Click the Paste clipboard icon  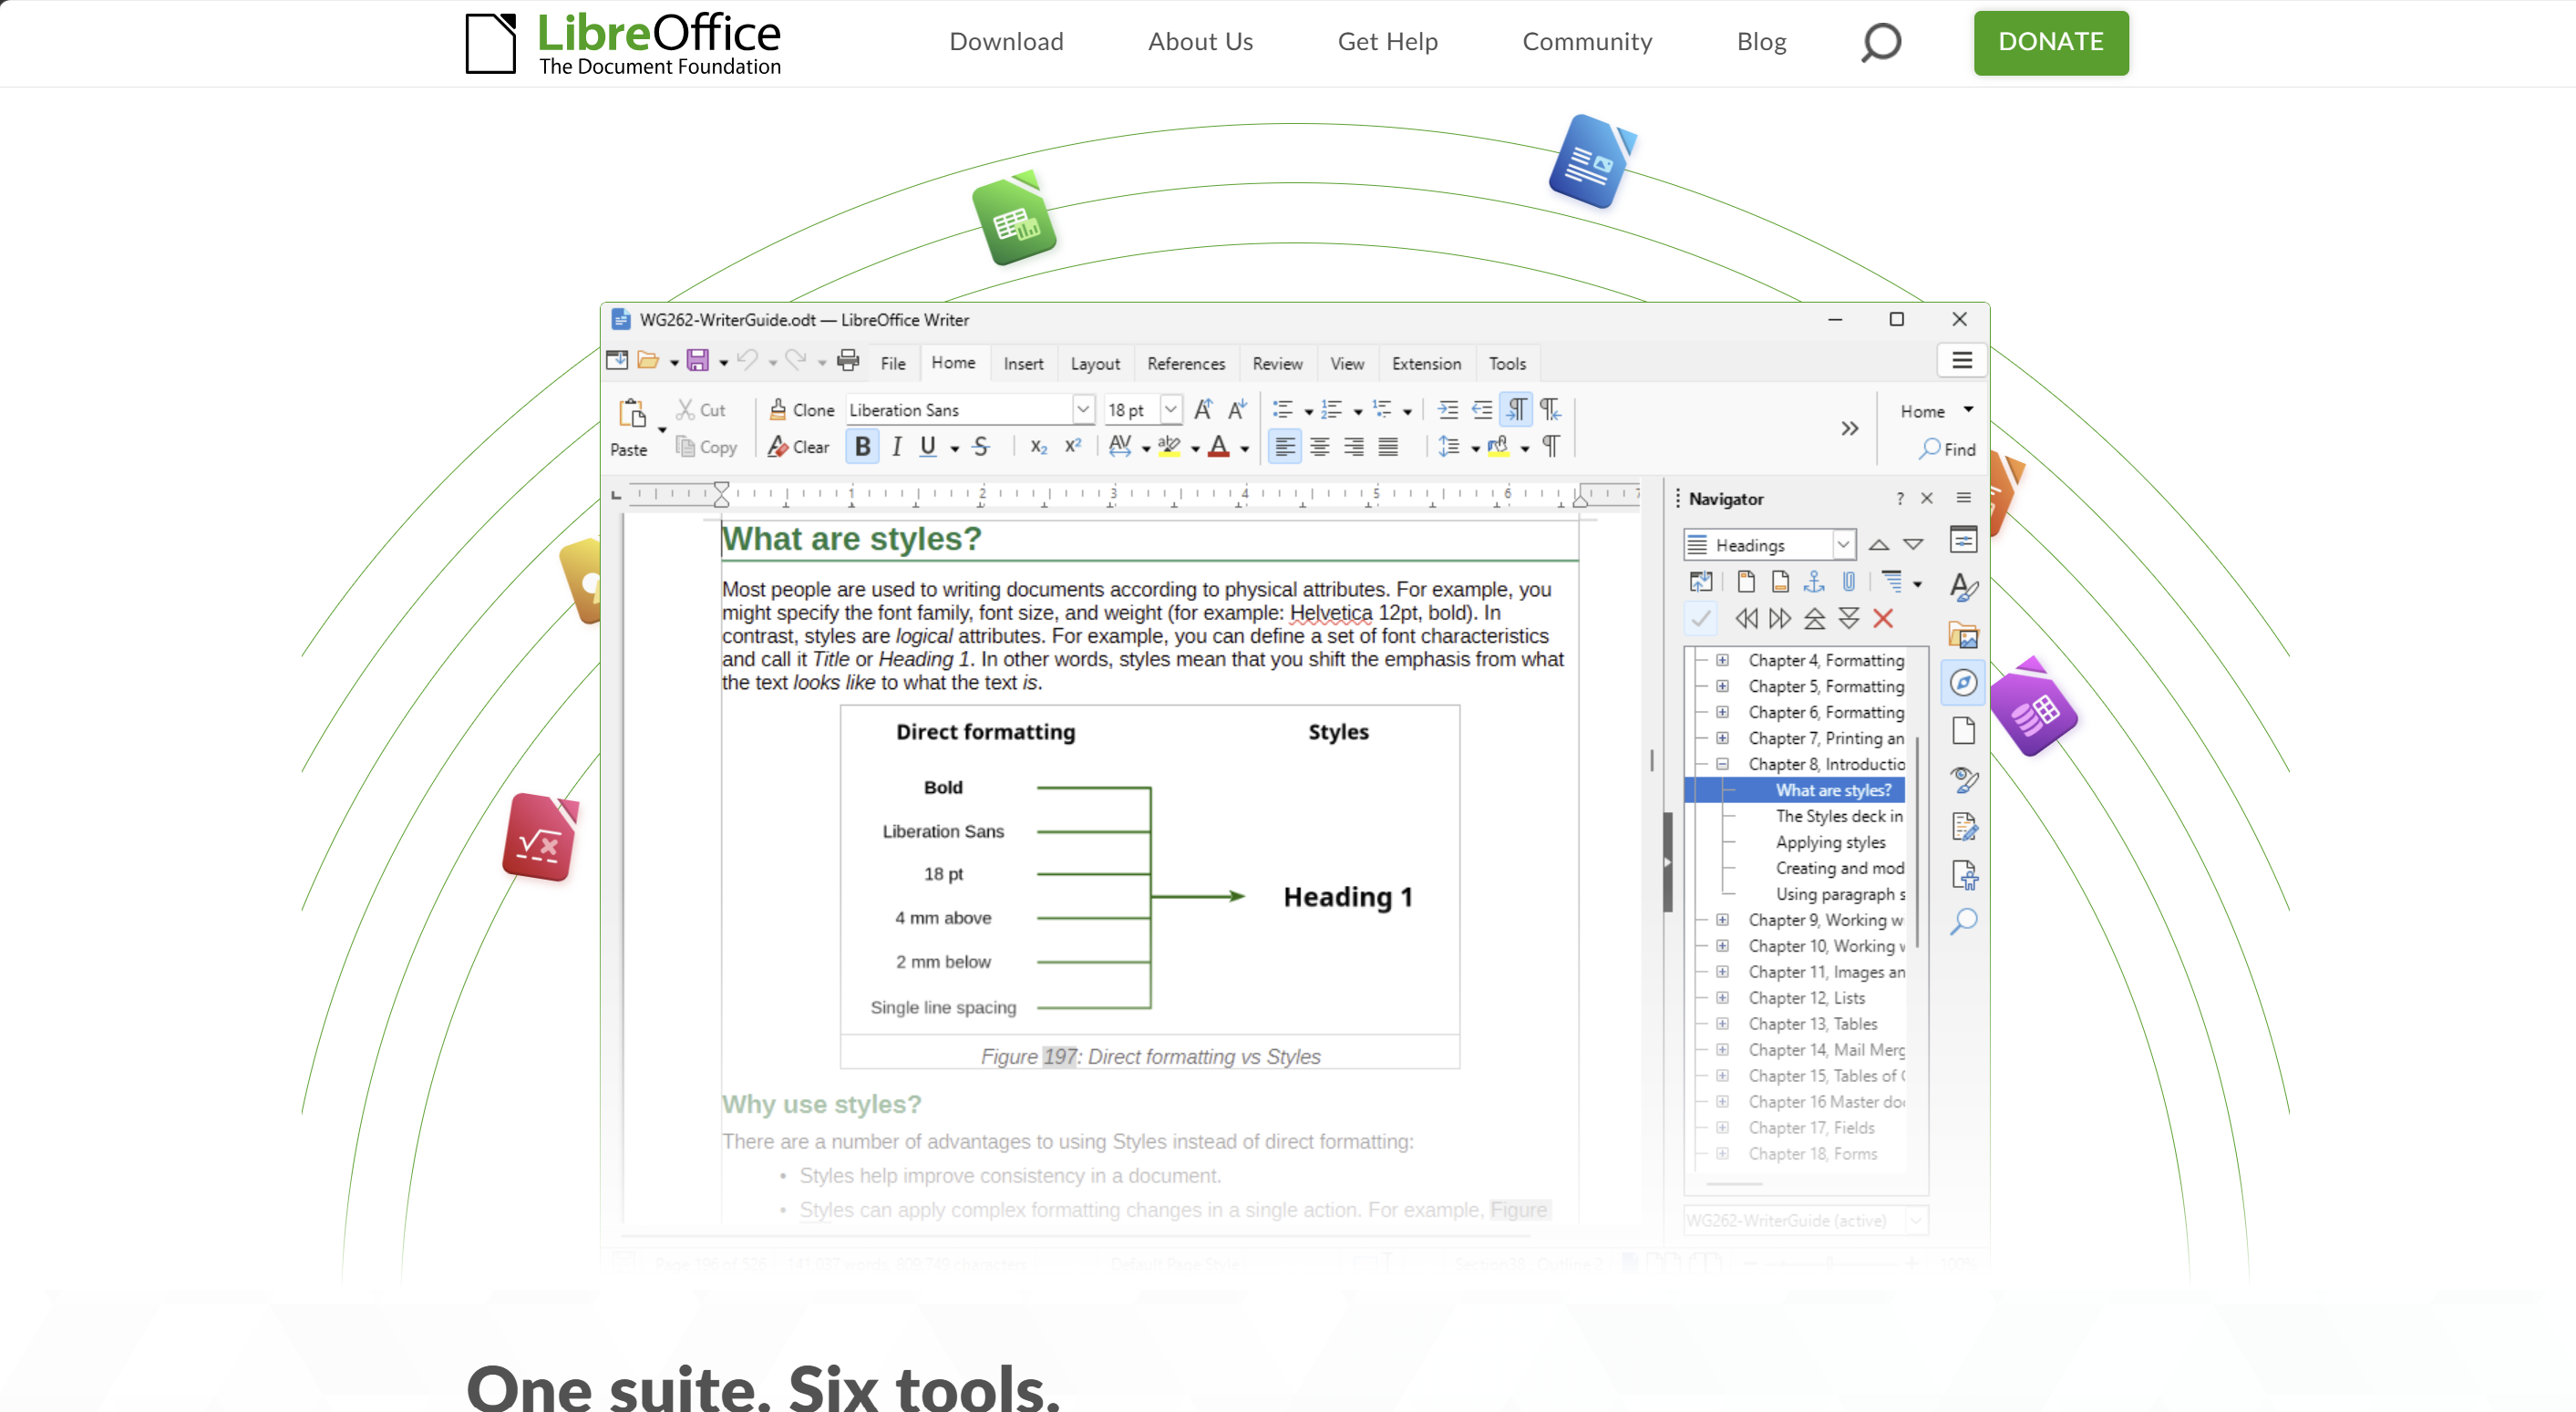coord(632,414)
